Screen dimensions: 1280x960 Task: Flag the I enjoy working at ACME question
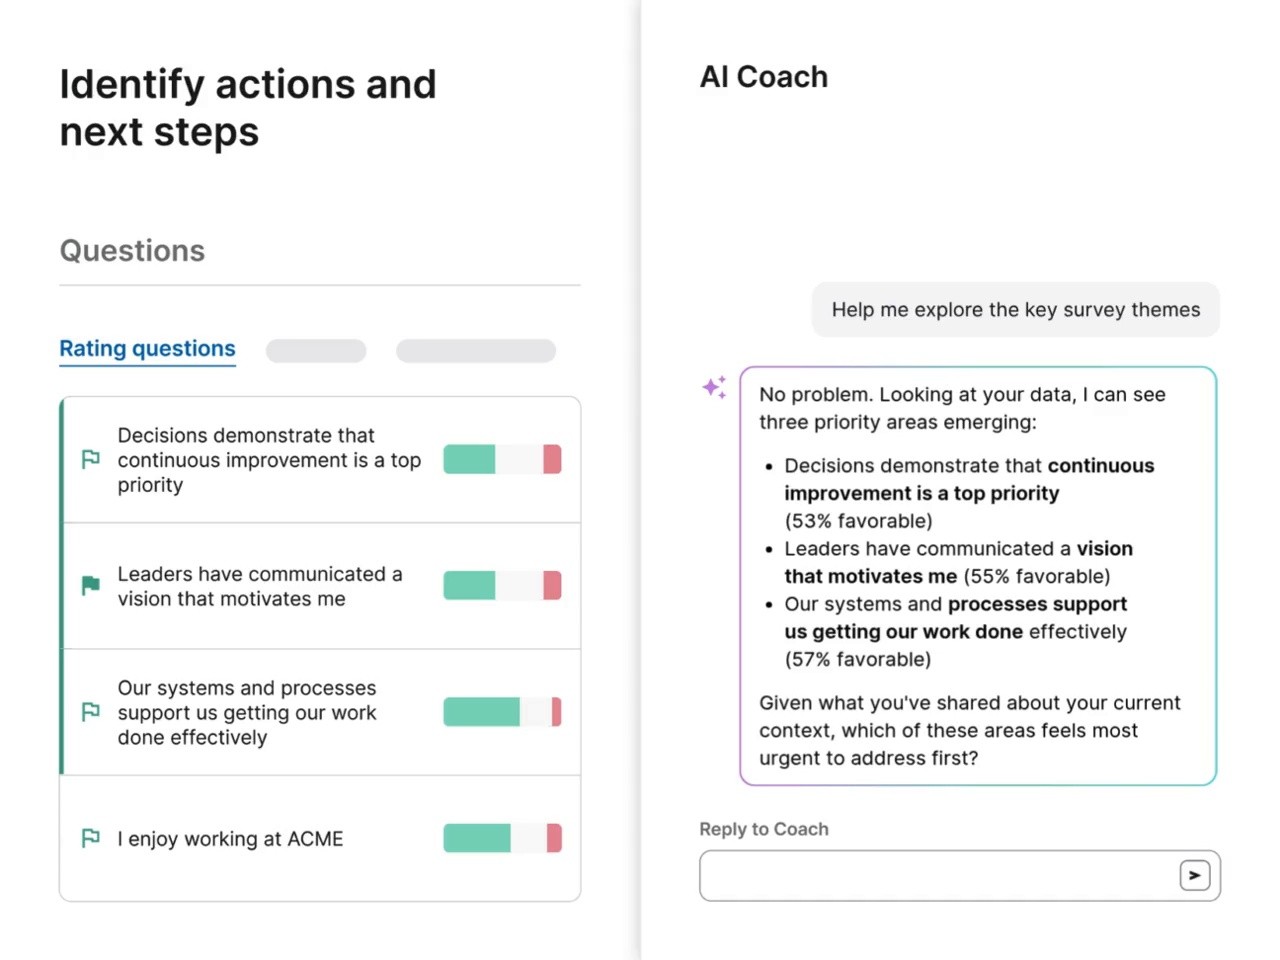click(x=90, y=838)
